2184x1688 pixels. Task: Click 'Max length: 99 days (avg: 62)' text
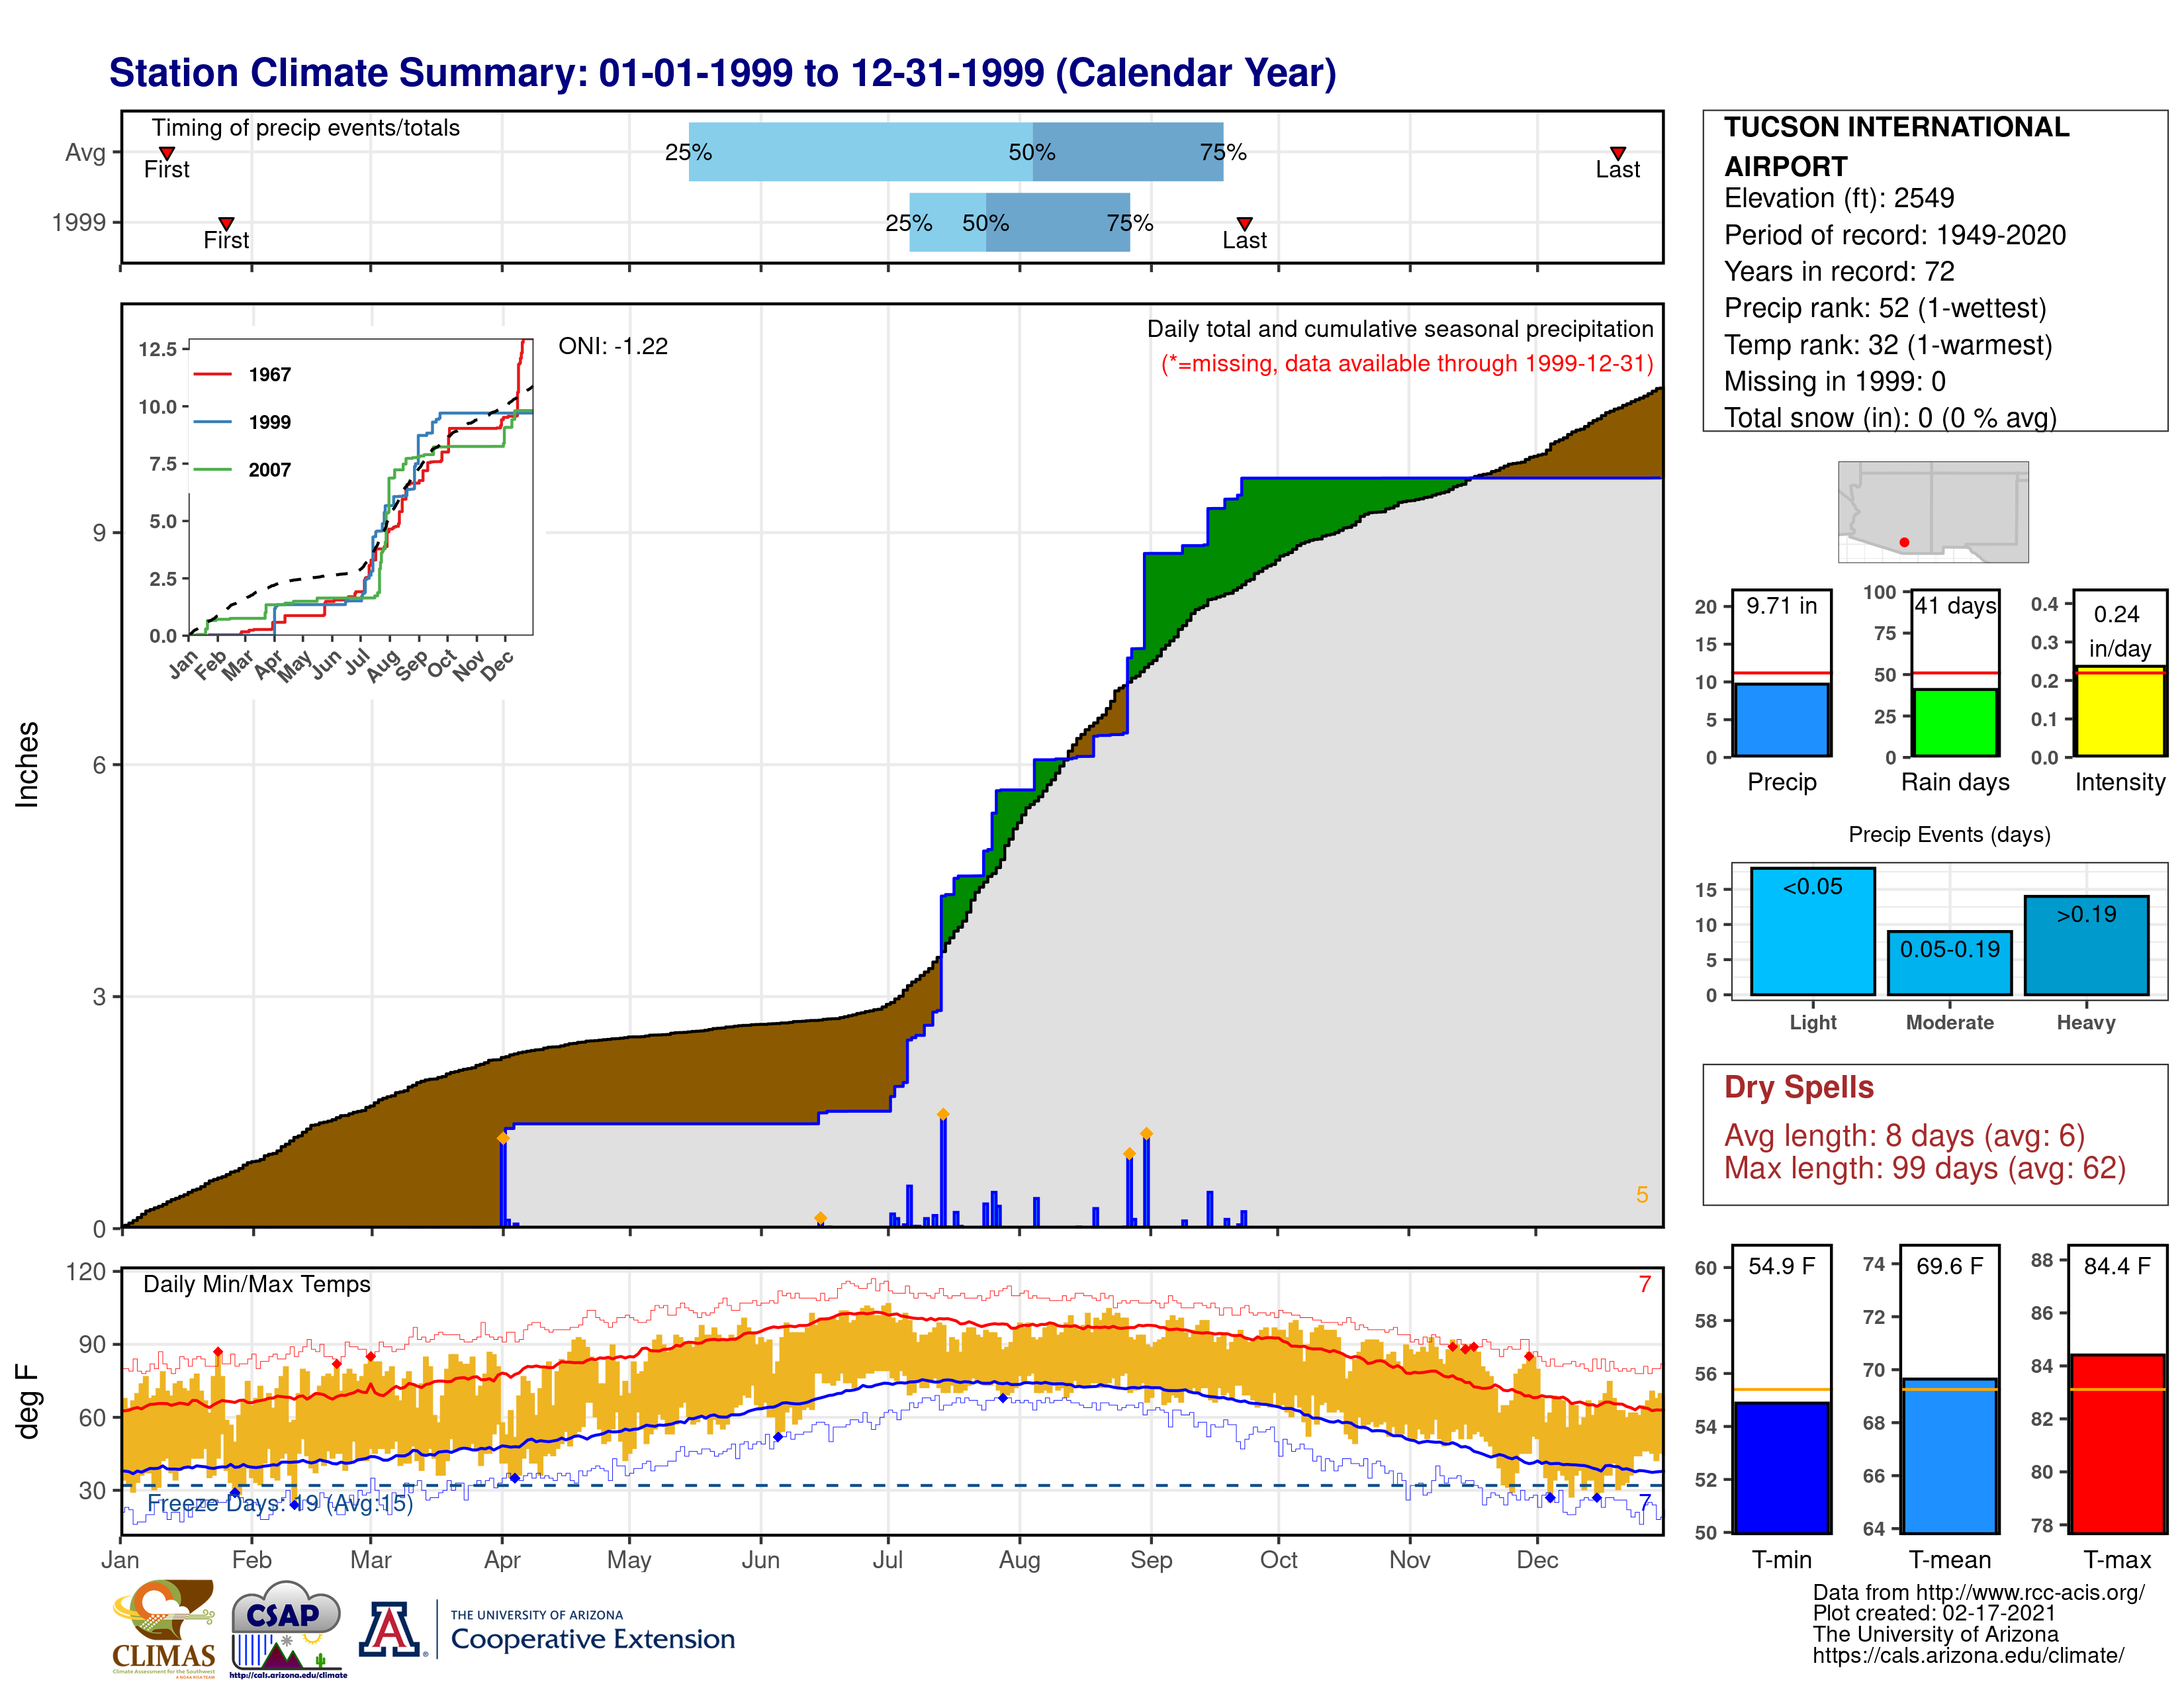coord(1925,1168)
